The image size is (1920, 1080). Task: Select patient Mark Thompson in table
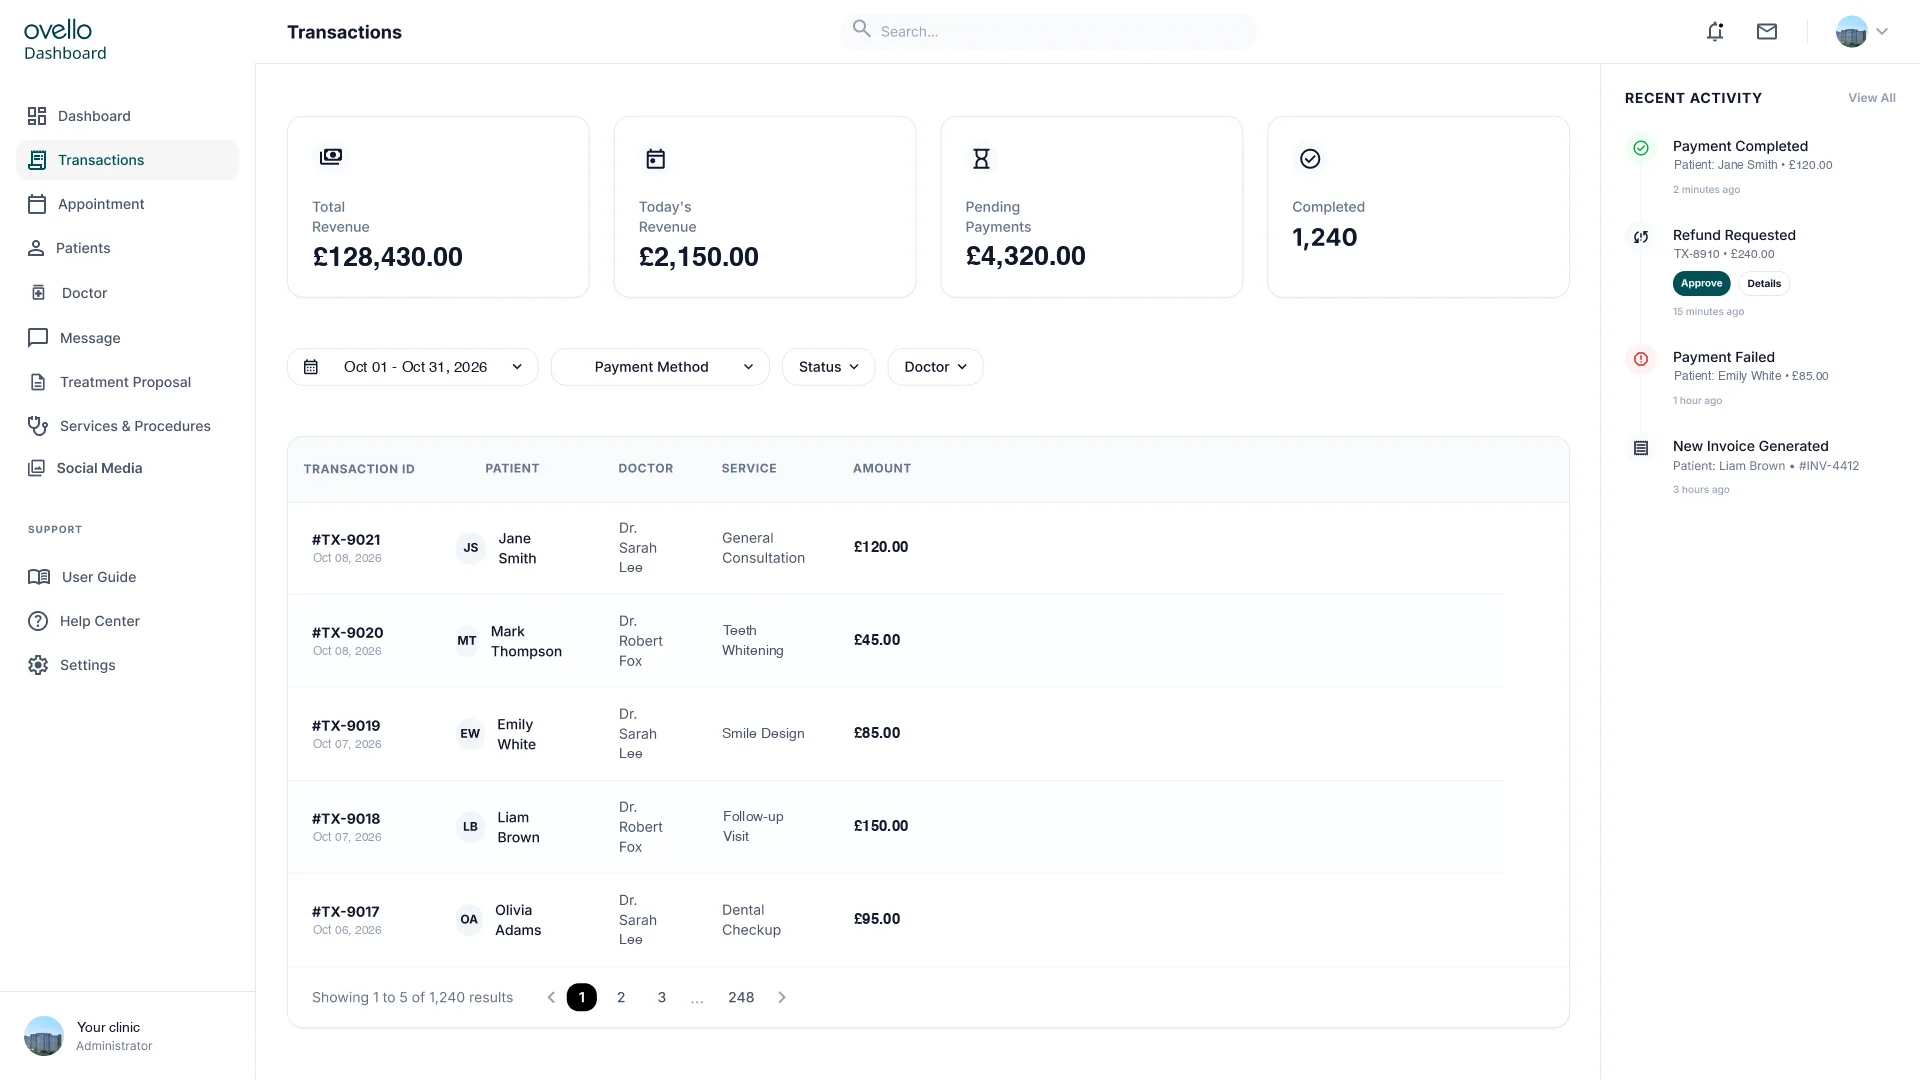click(526, 641)
